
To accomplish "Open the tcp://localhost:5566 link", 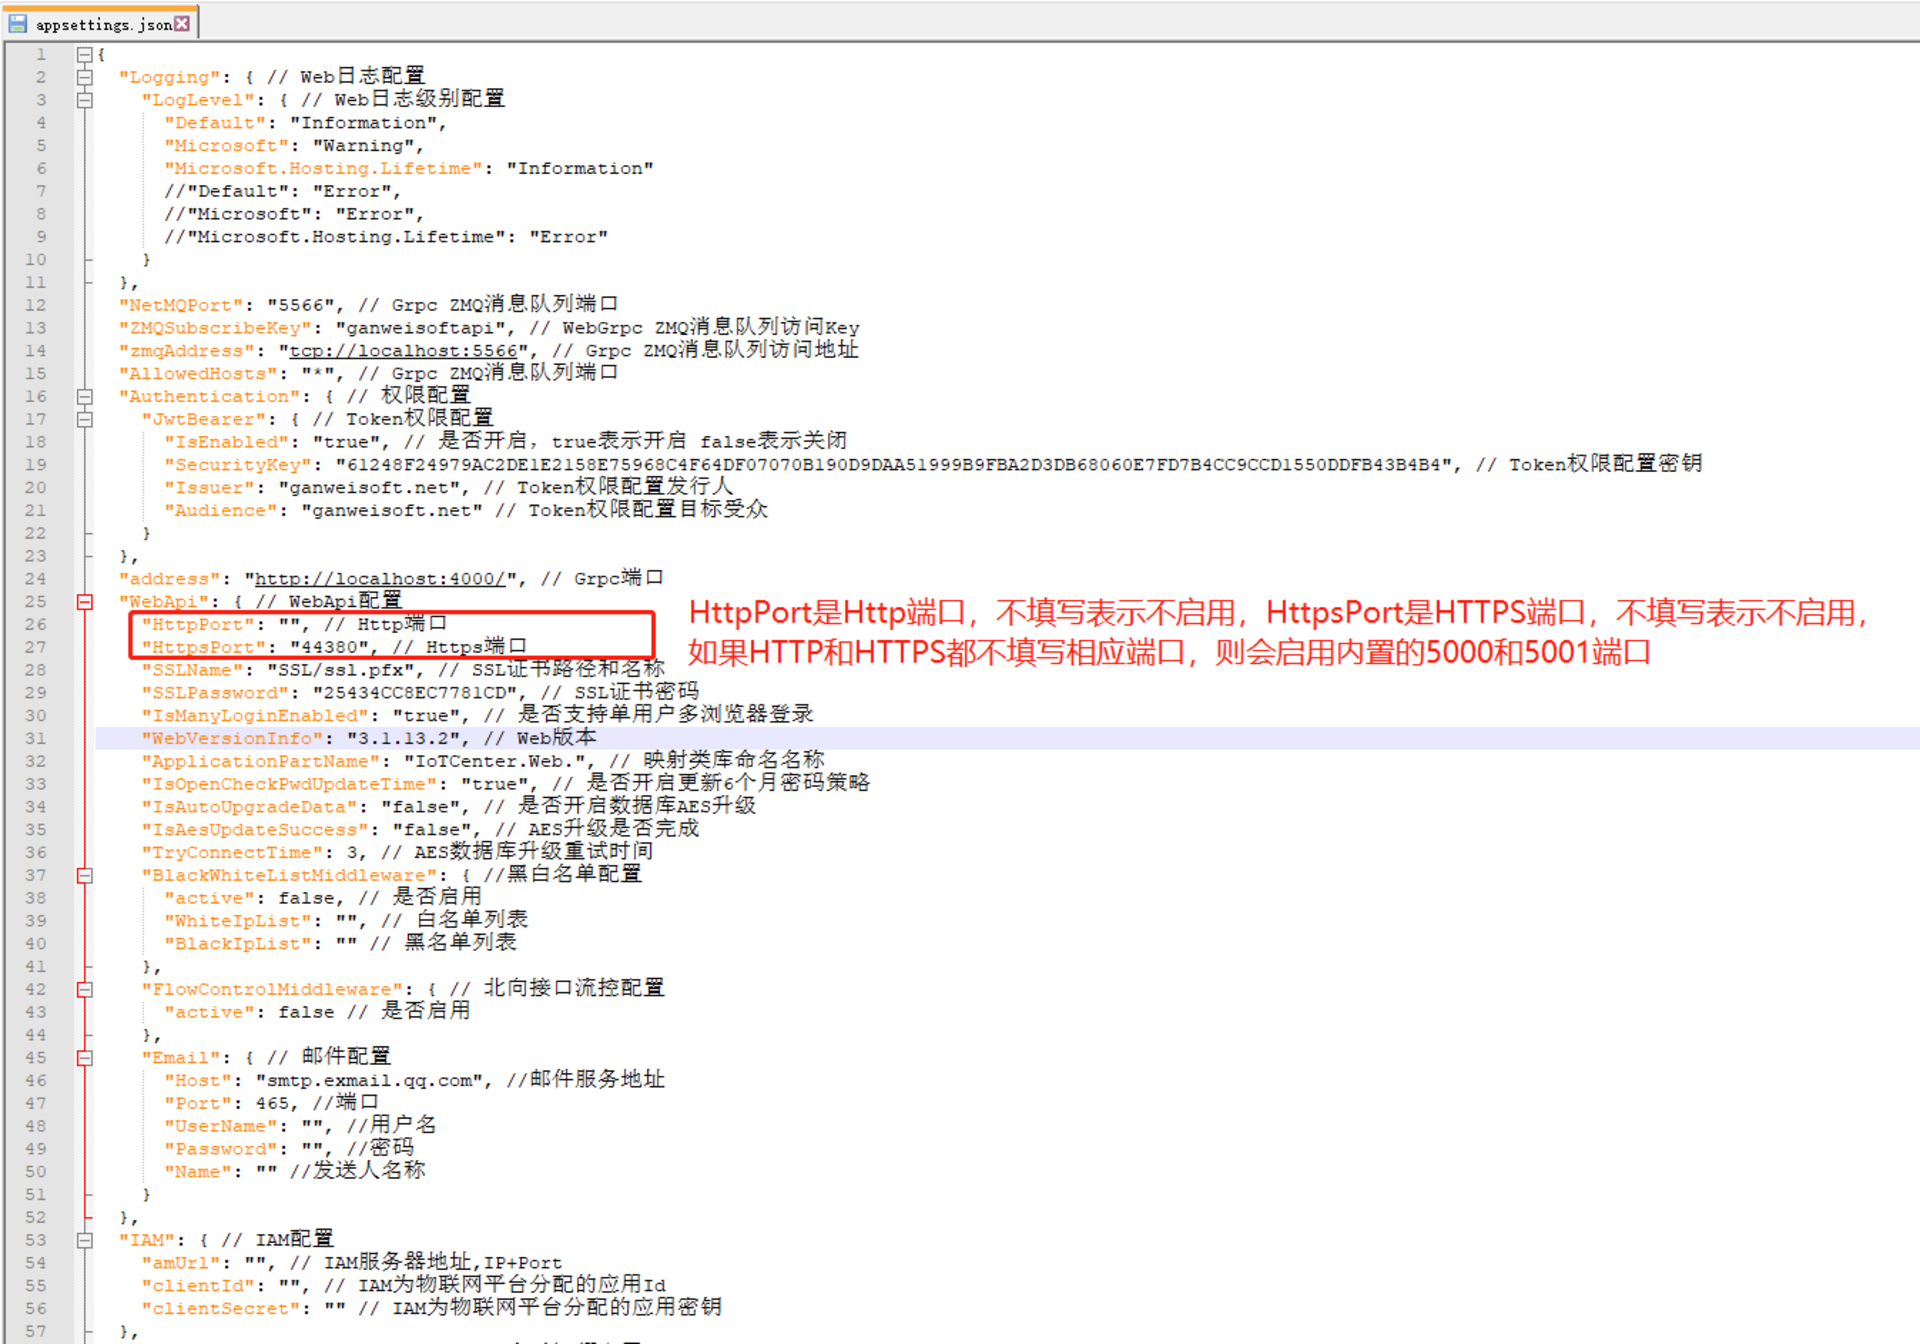I will click(403, 351).
